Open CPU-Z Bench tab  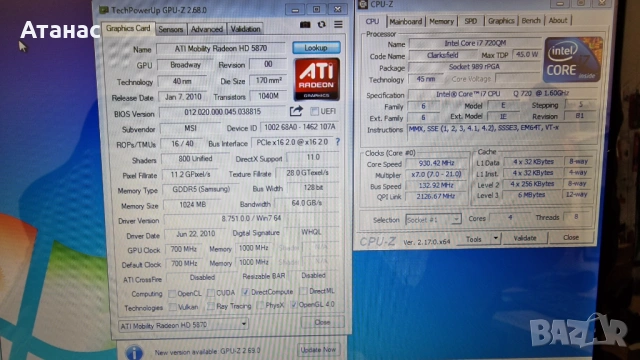pyautogui.click(x=531, y=20)
